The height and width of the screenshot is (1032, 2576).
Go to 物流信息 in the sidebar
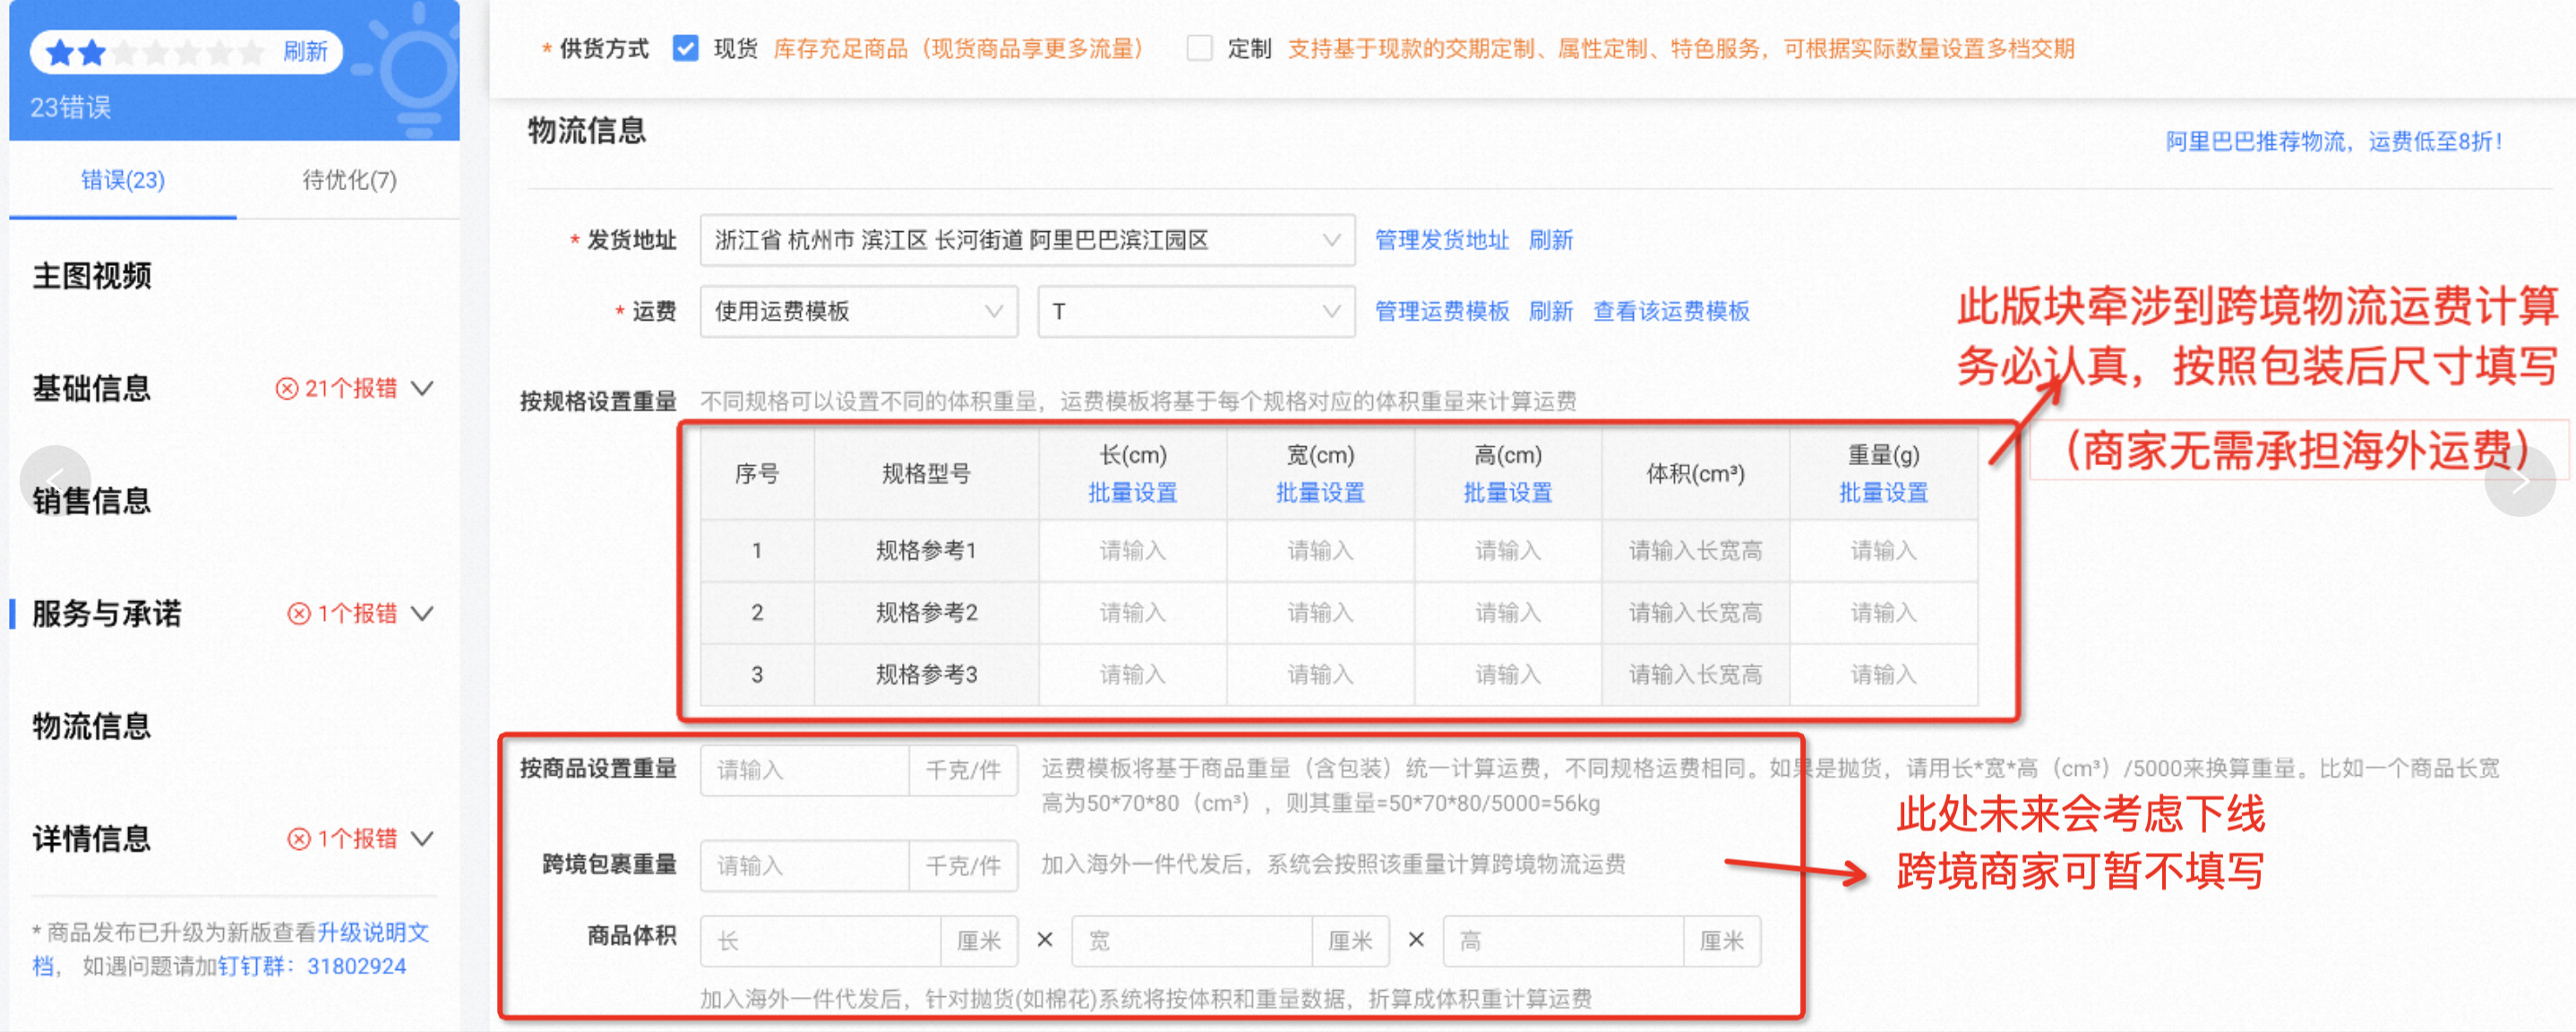pos(92,726)
